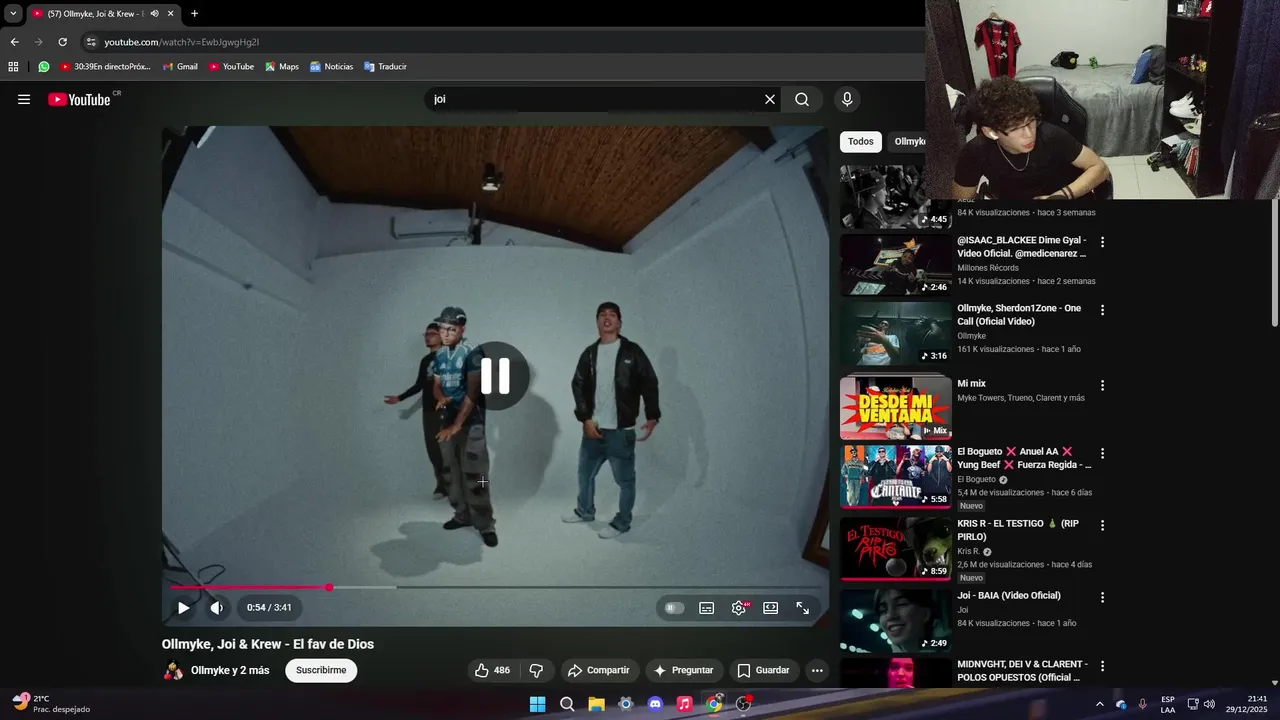
Task: Open Discord from the taskbar
Action: [x=655, y=704]
